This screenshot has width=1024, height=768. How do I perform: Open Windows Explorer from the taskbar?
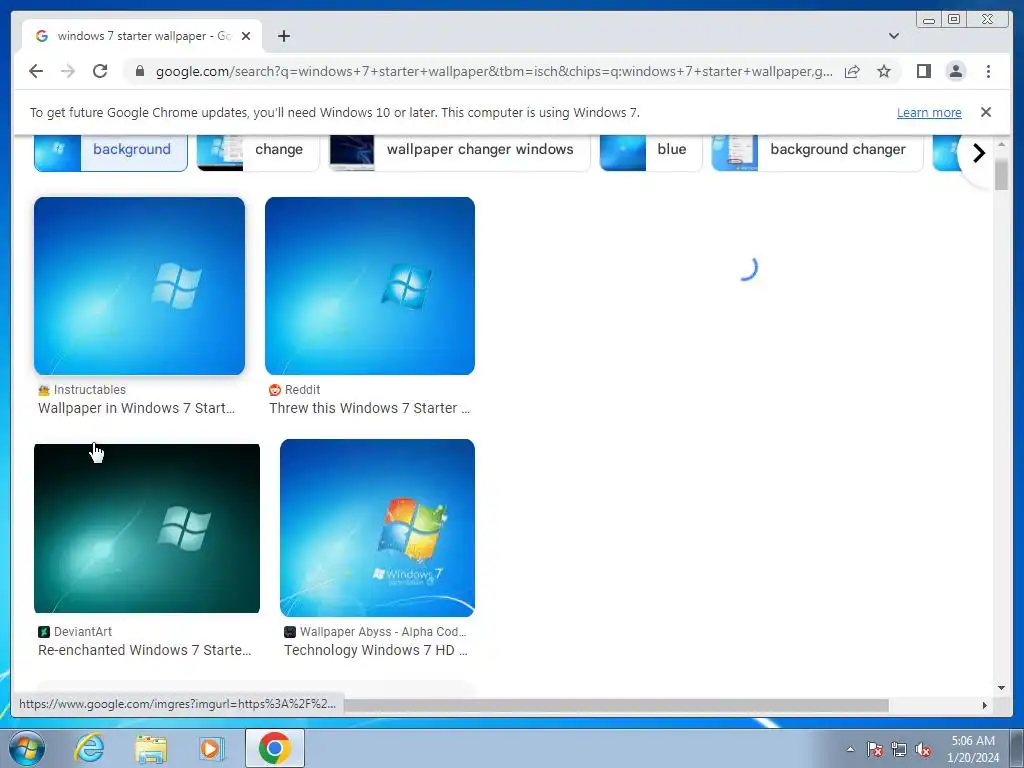[x=151, y=748]
